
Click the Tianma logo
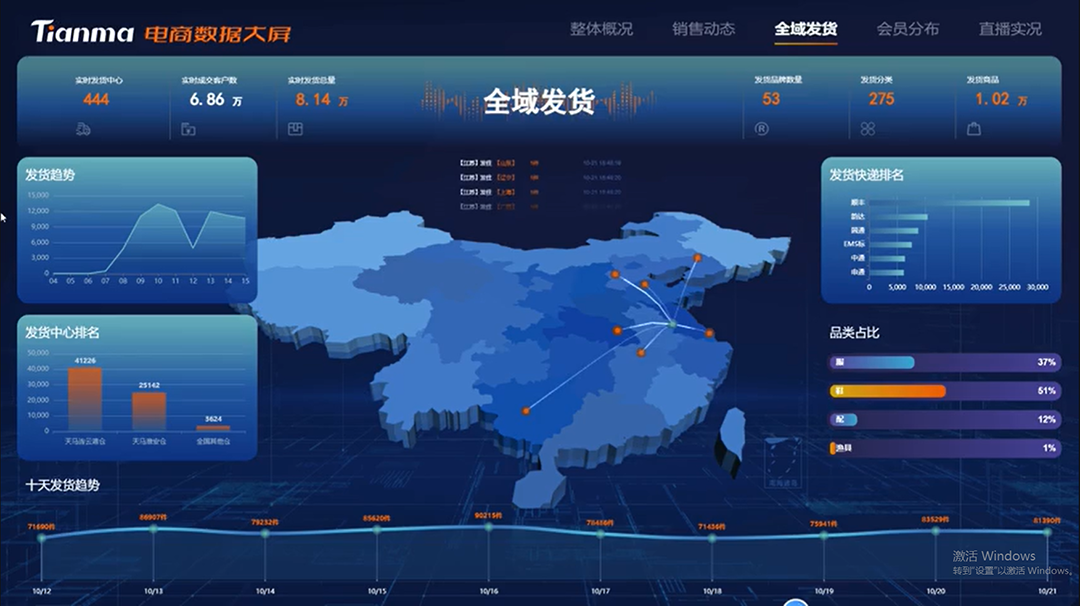point(82,32)
